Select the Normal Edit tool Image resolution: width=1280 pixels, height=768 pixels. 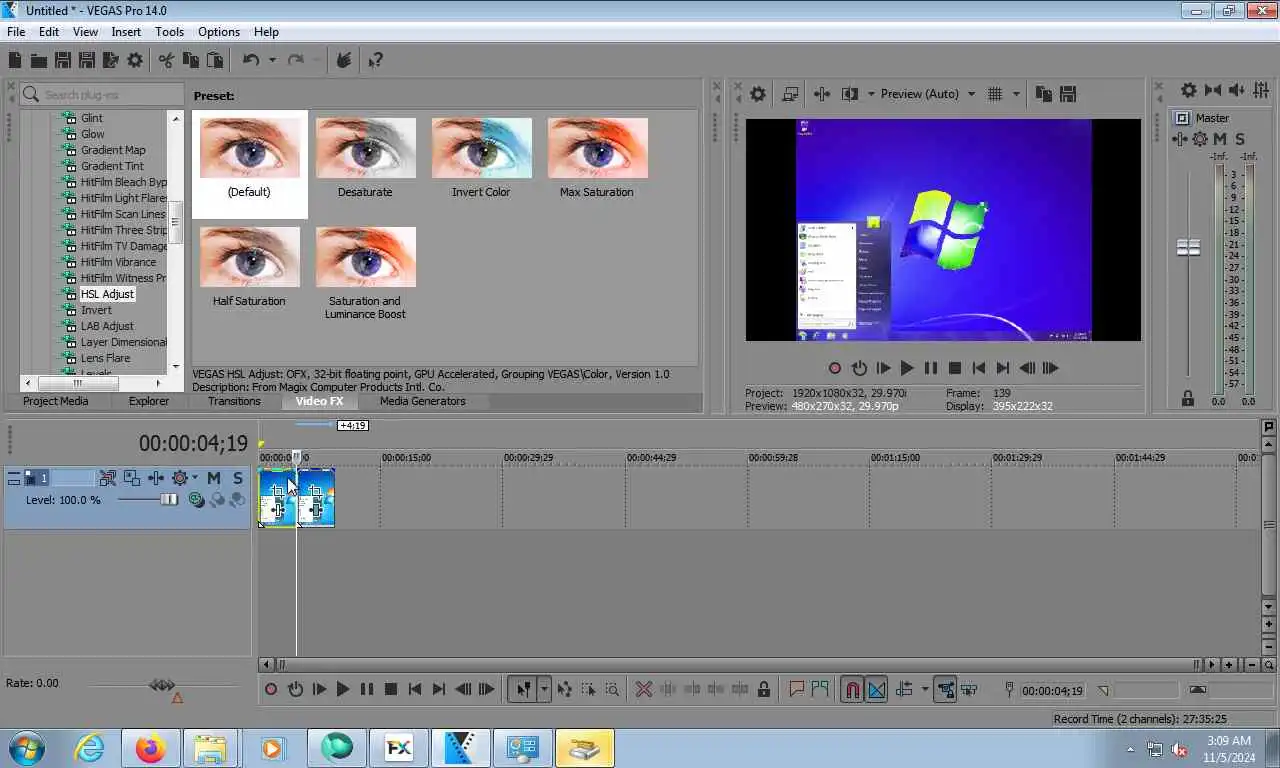522,689
